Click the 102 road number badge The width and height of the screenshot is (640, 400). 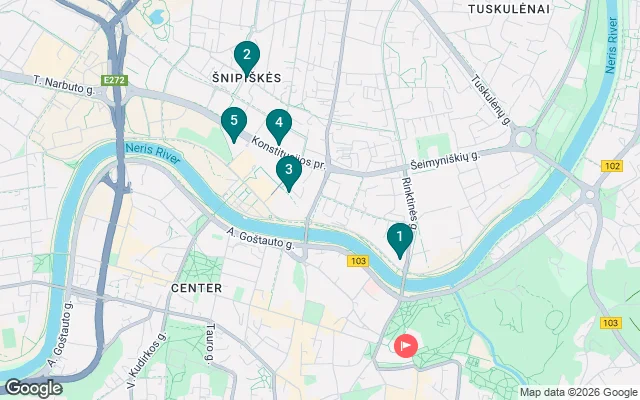point(611,166)
